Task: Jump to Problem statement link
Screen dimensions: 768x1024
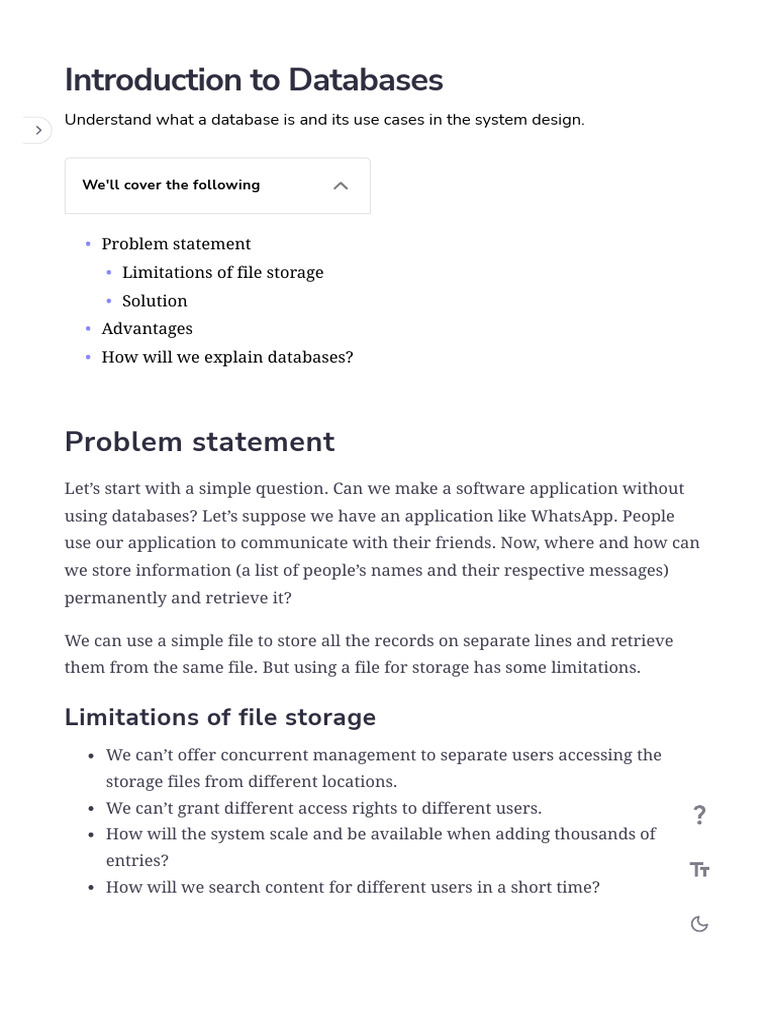Action: coord(176,244)
